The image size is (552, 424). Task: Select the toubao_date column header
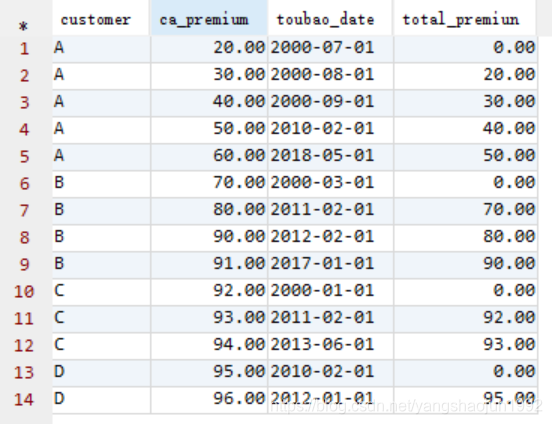330,18
